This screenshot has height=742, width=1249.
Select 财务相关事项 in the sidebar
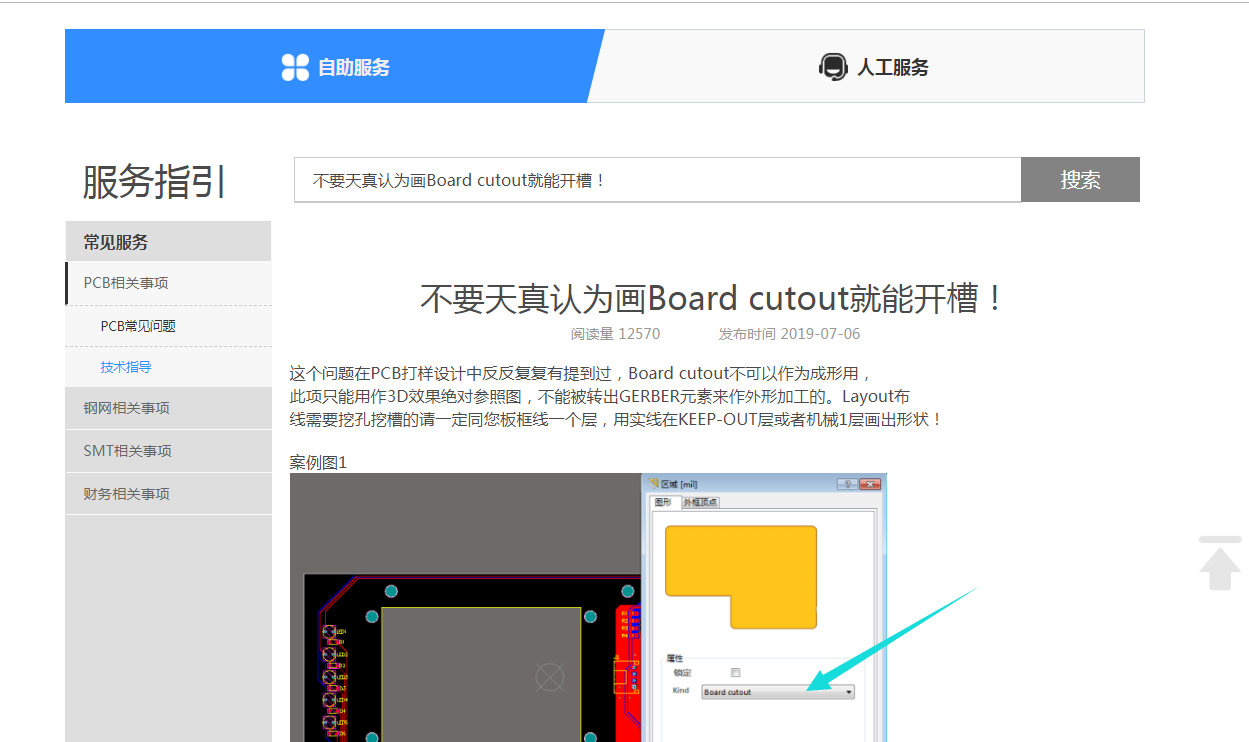pos(126,494)
